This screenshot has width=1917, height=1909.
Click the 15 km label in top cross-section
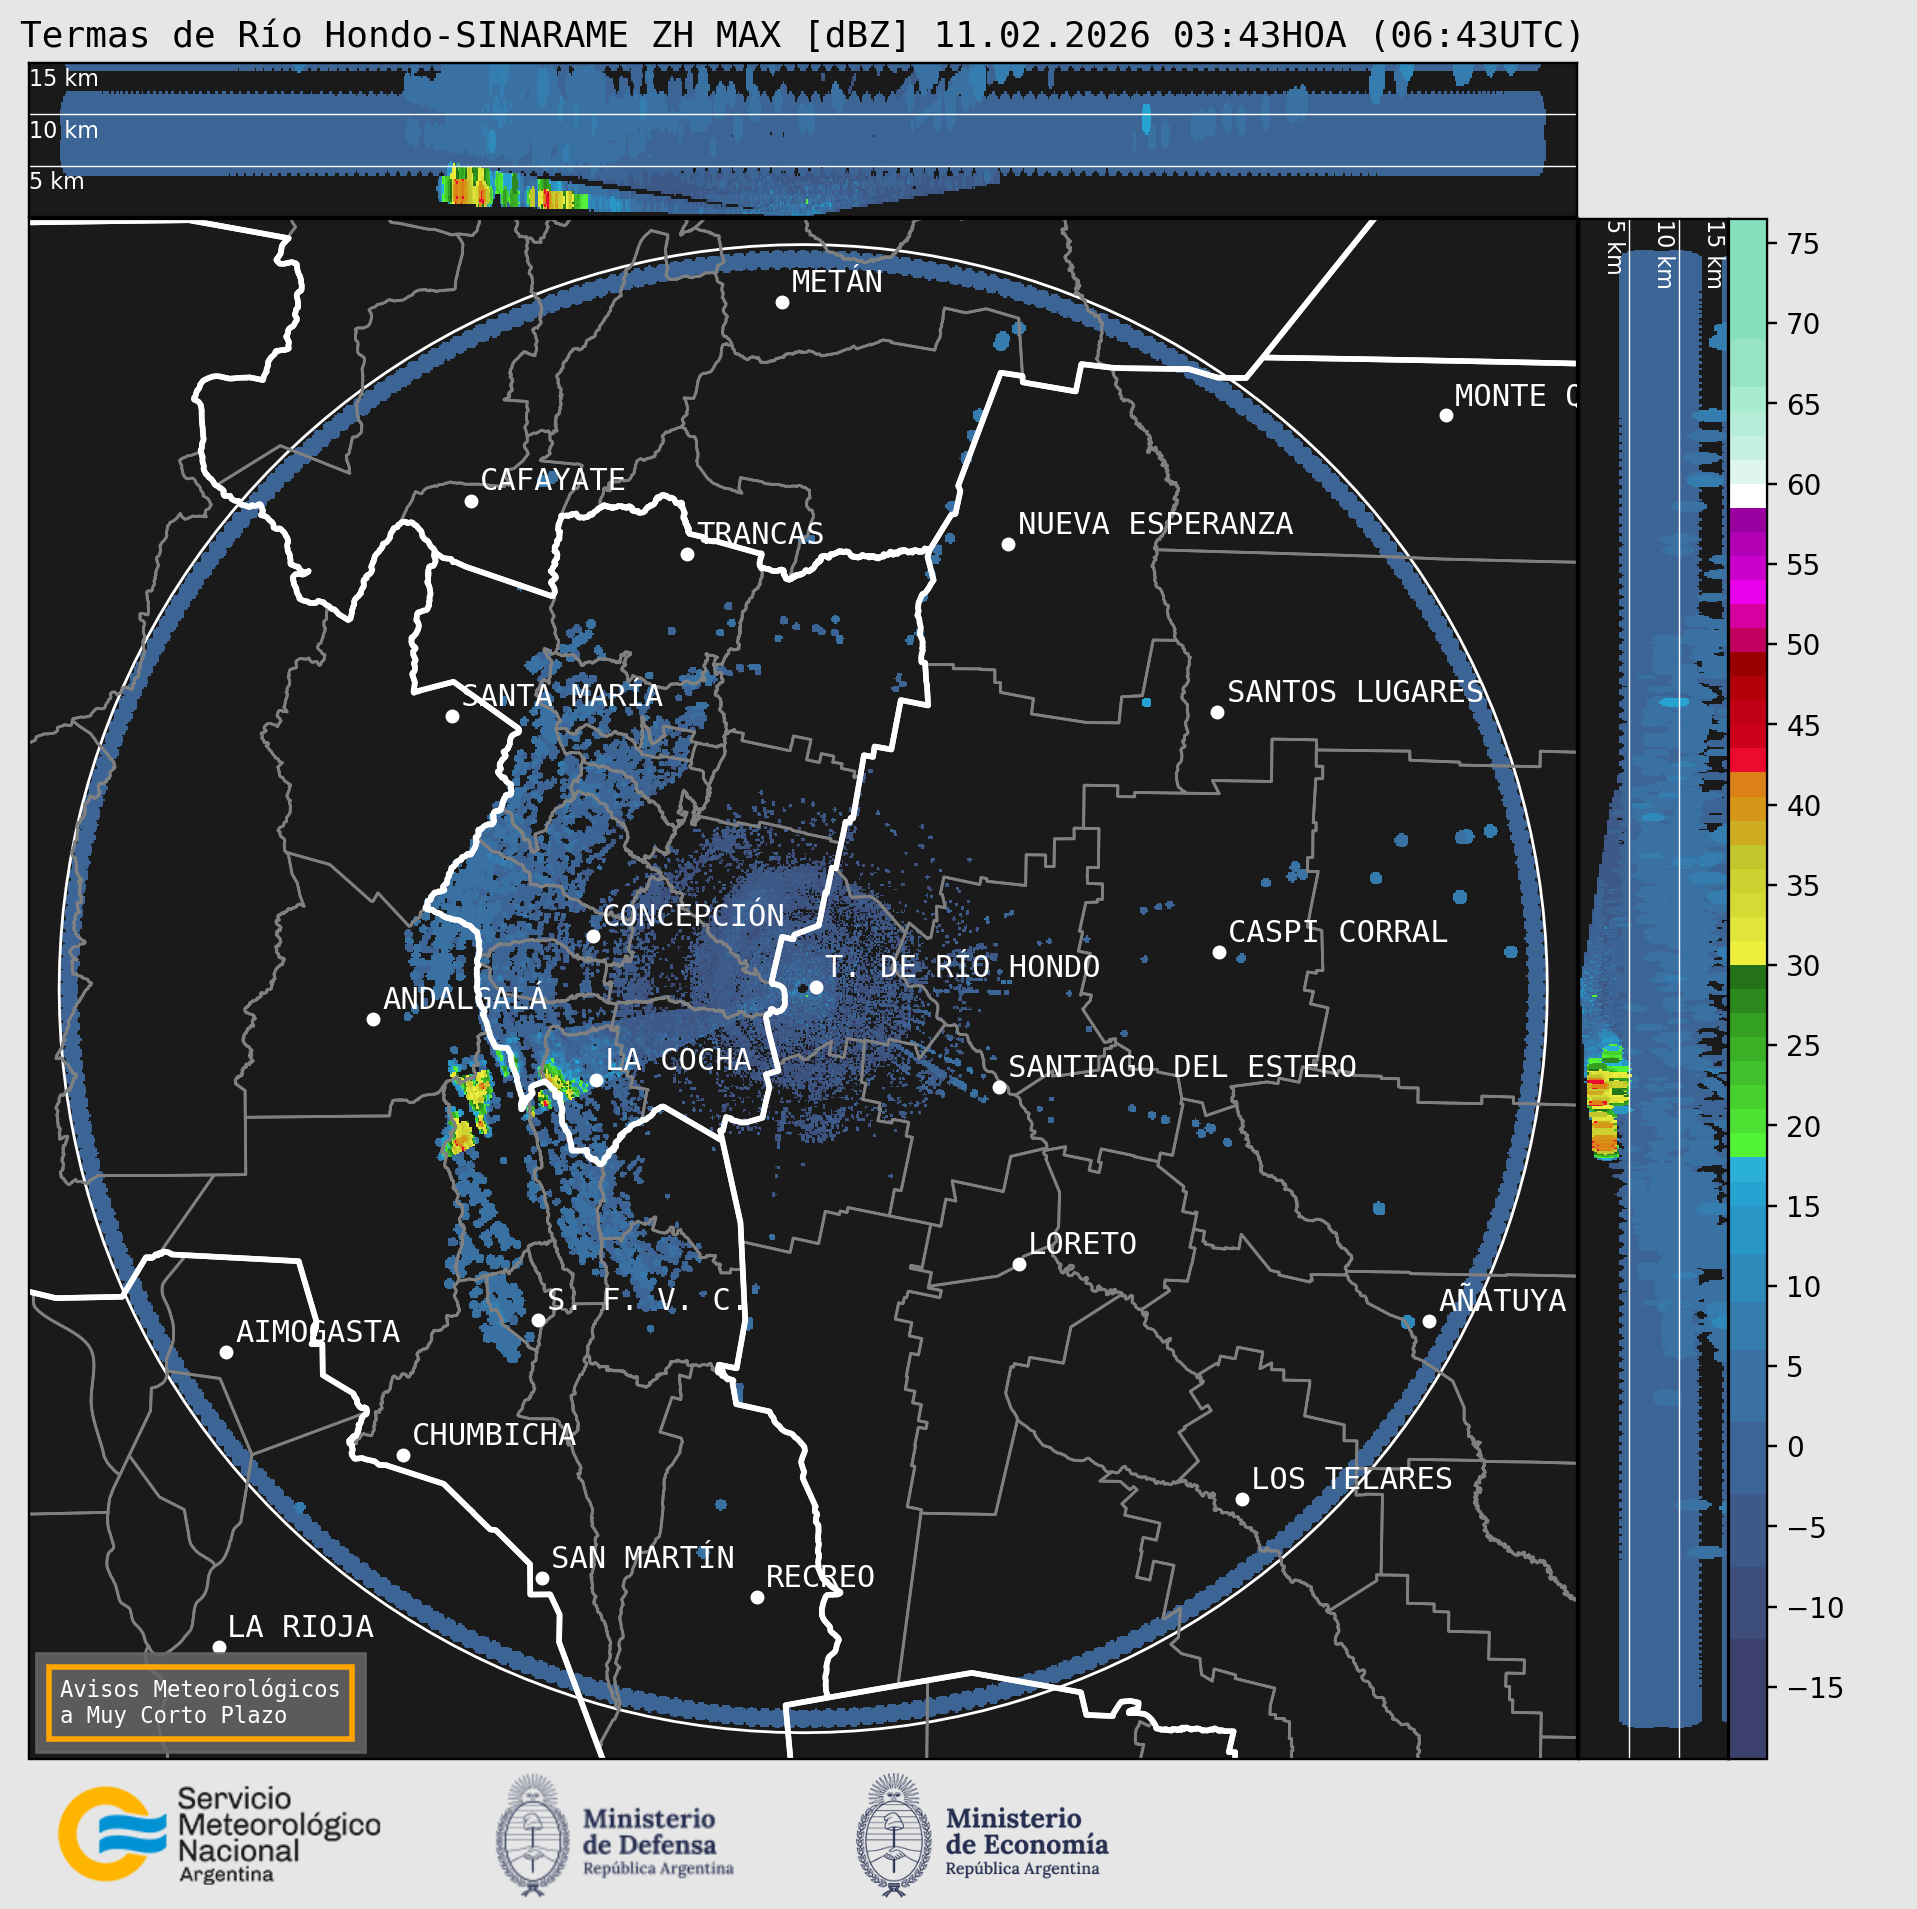(x=64, y=77)
